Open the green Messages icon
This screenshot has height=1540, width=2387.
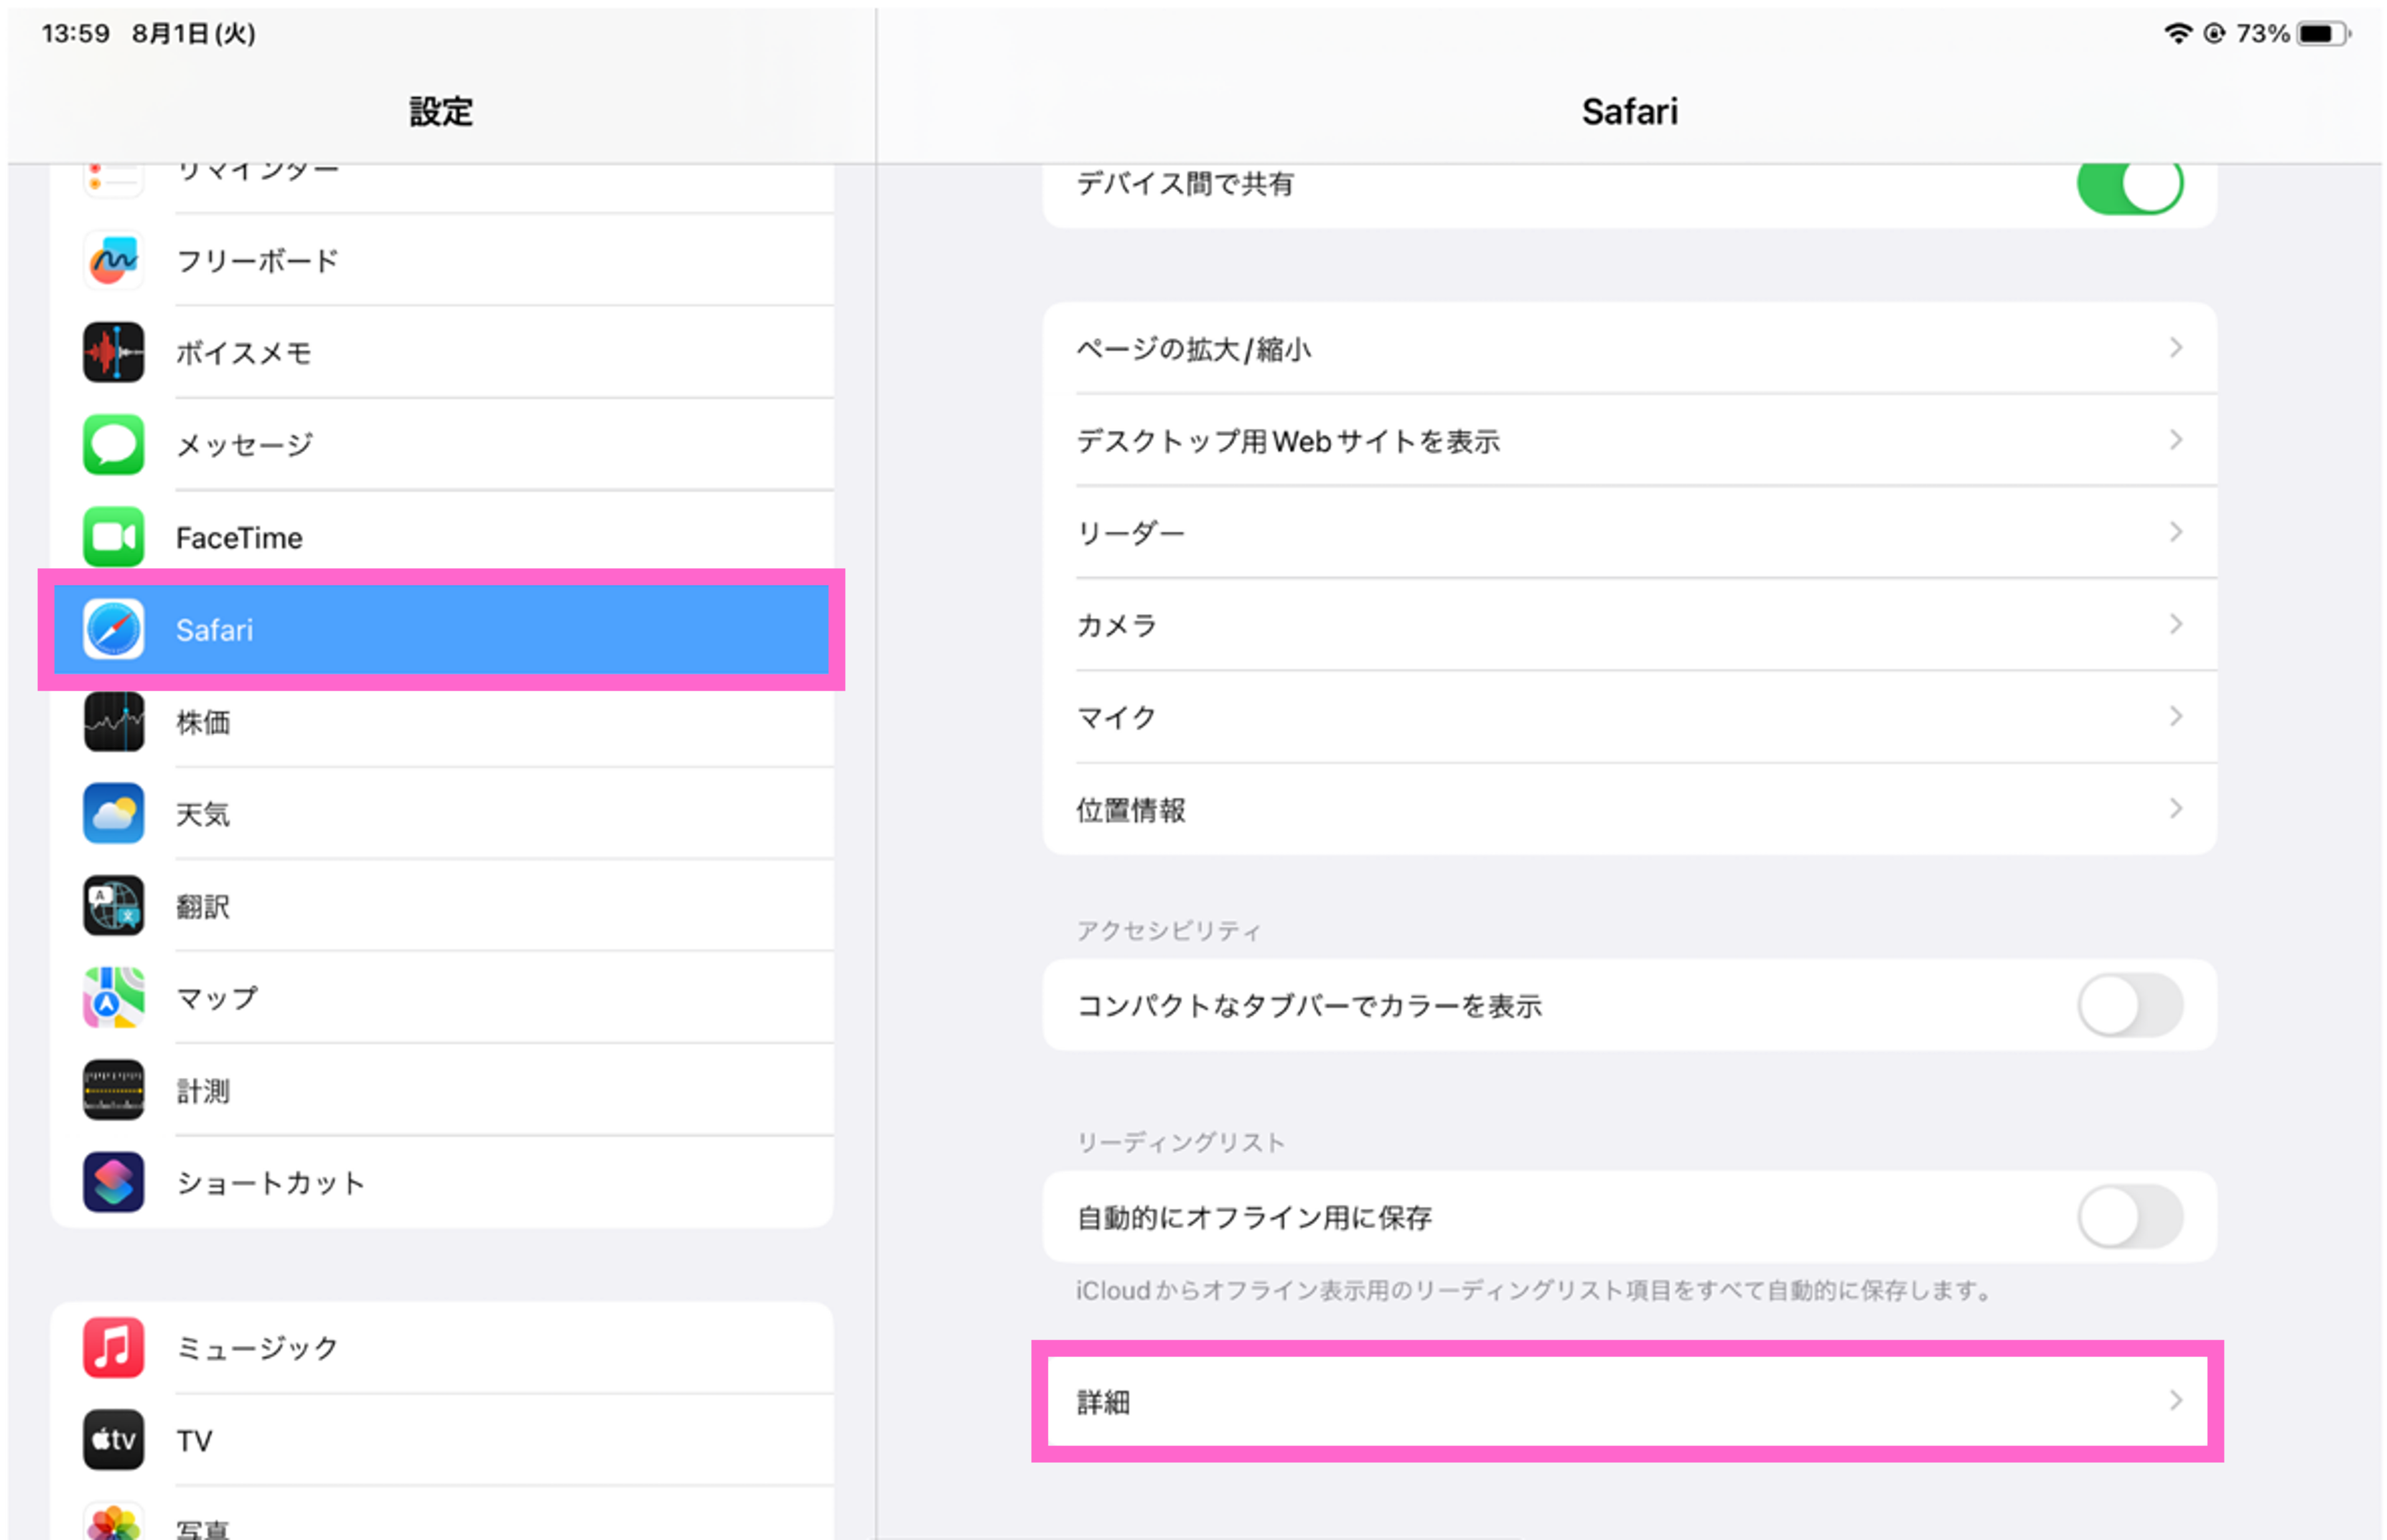(x=113, y=445)
